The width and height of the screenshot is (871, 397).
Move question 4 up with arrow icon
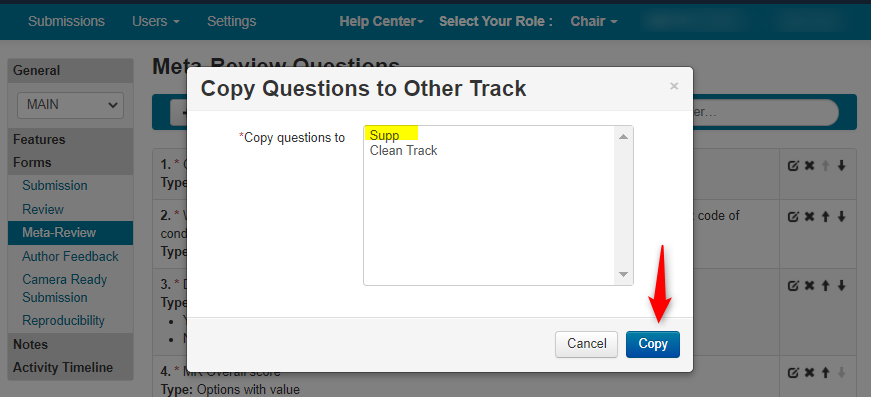click(x=825, y=373)
